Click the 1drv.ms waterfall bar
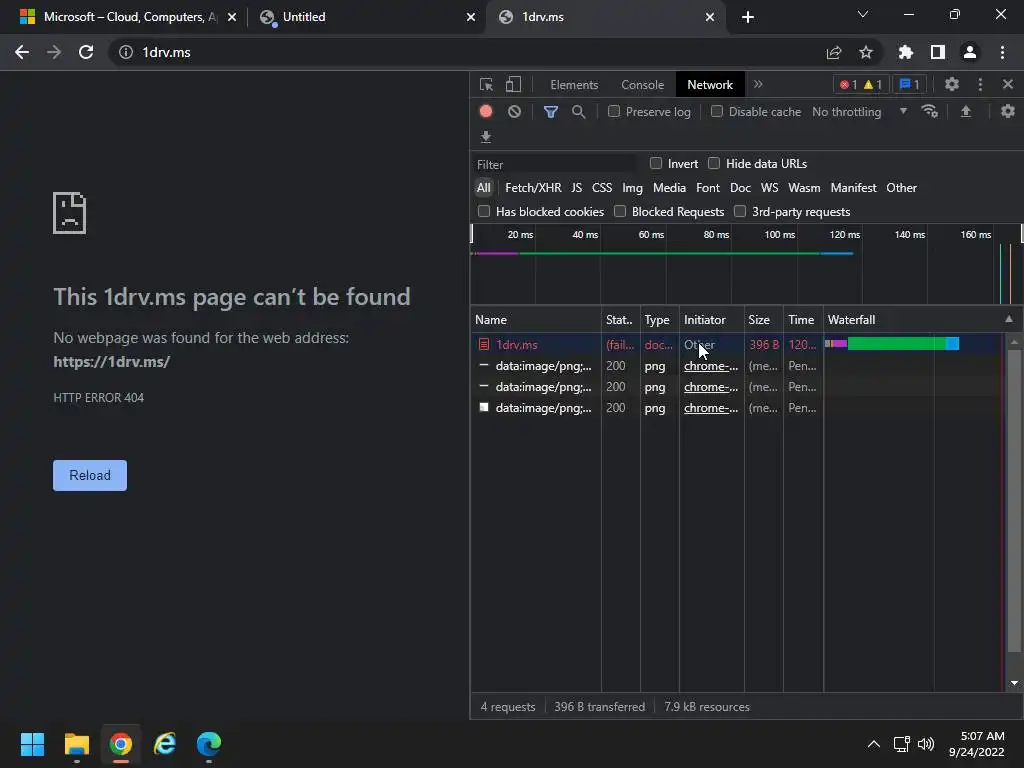 pyautogui.click(x=892, y=344)
